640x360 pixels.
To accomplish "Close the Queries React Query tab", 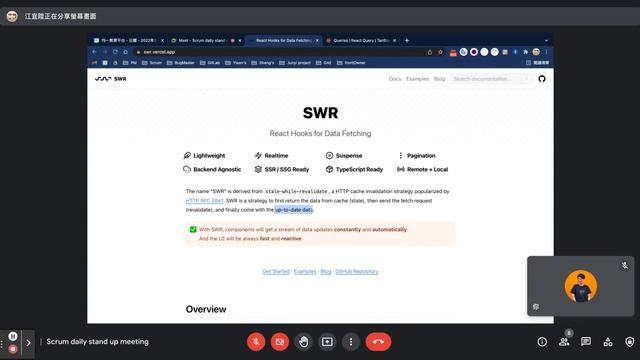I will (x=394, y=40).
